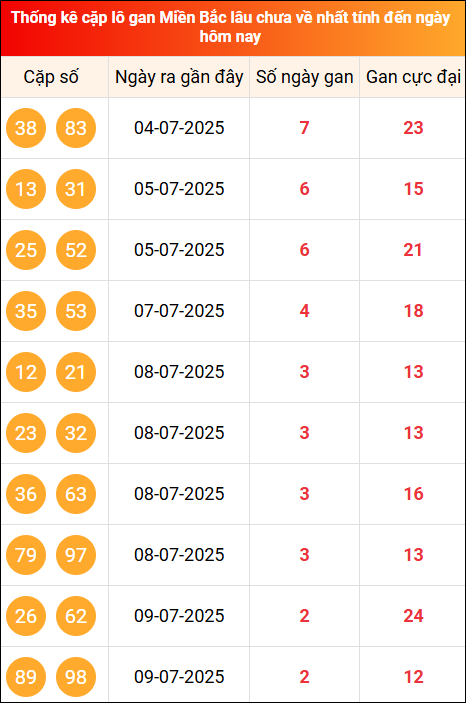Click the date 07-07-2025 cell

click(x=179, y=311)
